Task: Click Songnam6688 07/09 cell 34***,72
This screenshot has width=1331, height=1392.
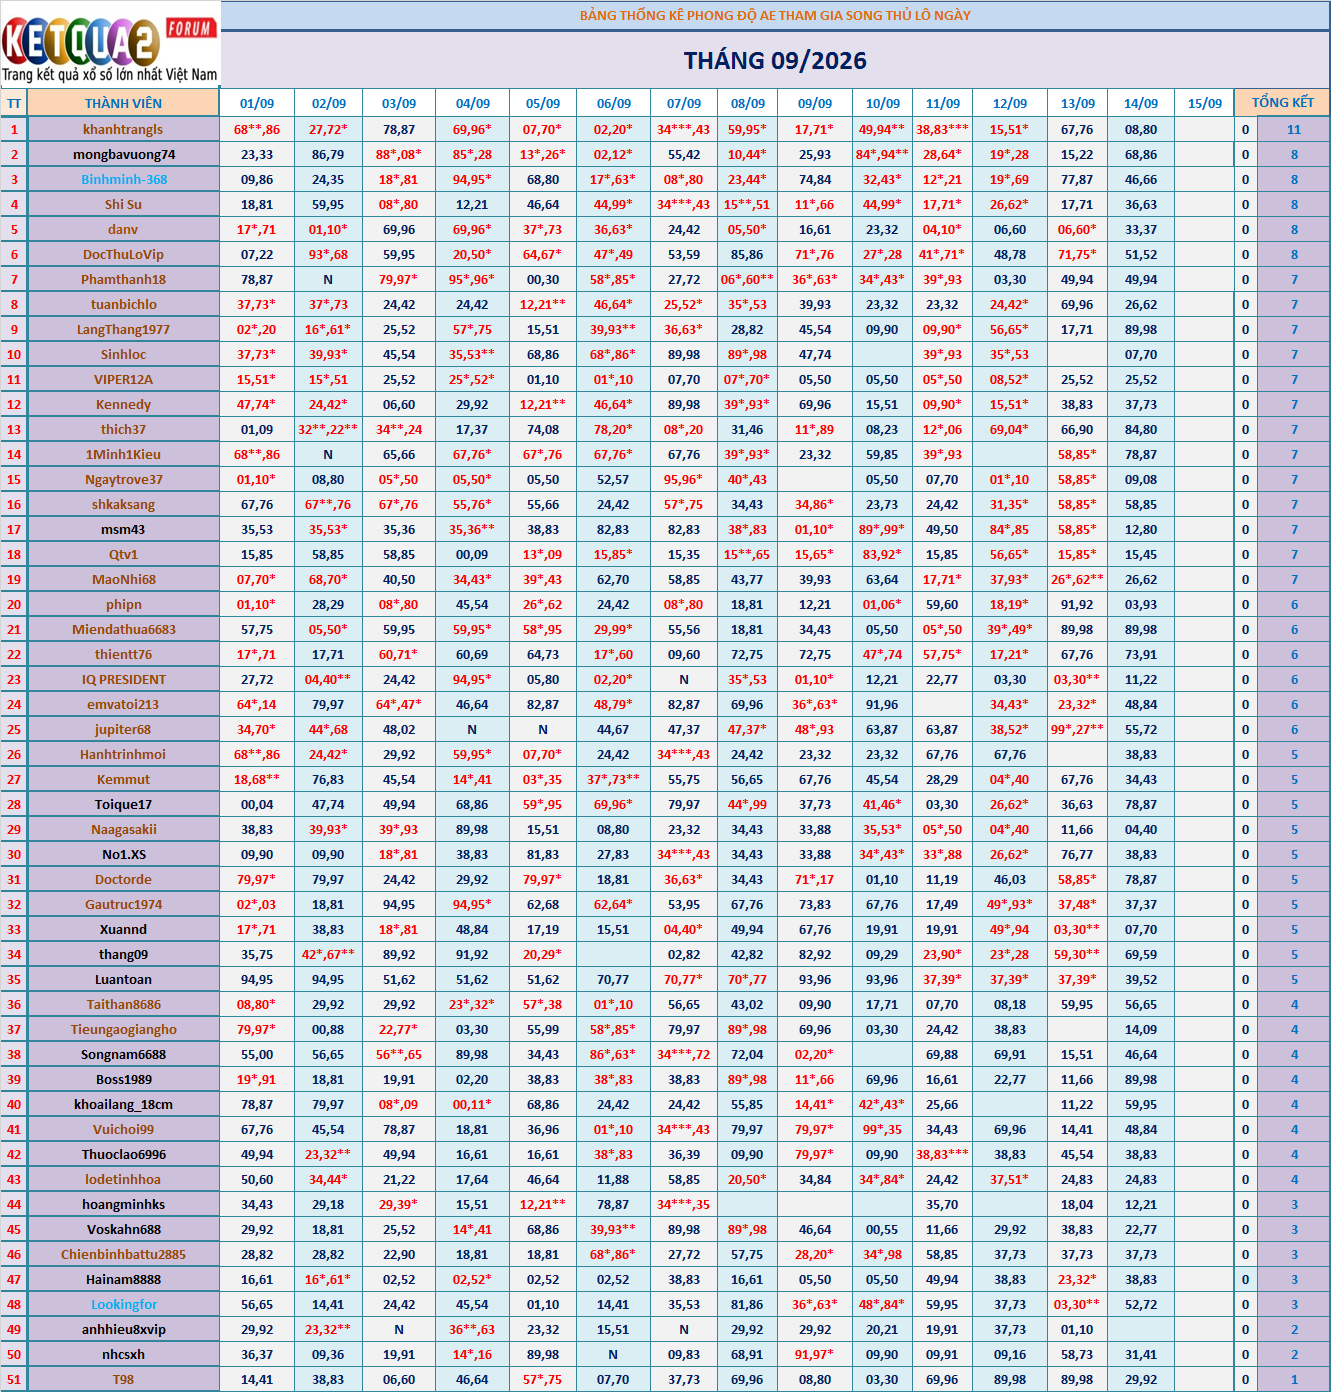Action: point(684,1054)
